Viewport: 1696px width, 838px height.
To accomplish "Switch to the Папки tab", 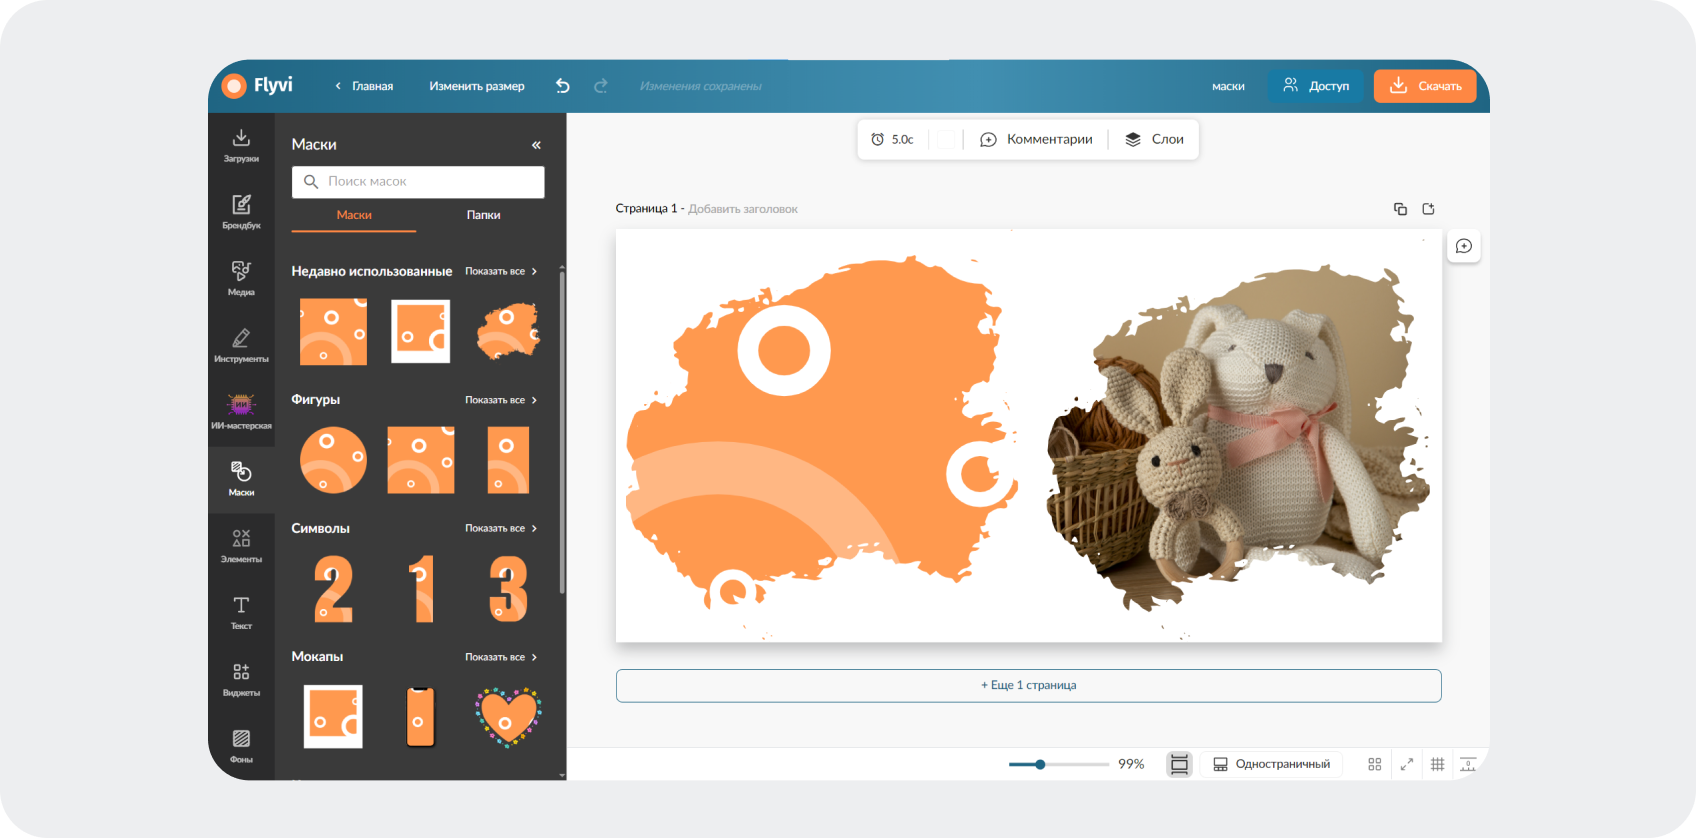I will click(x=483, y=215).
